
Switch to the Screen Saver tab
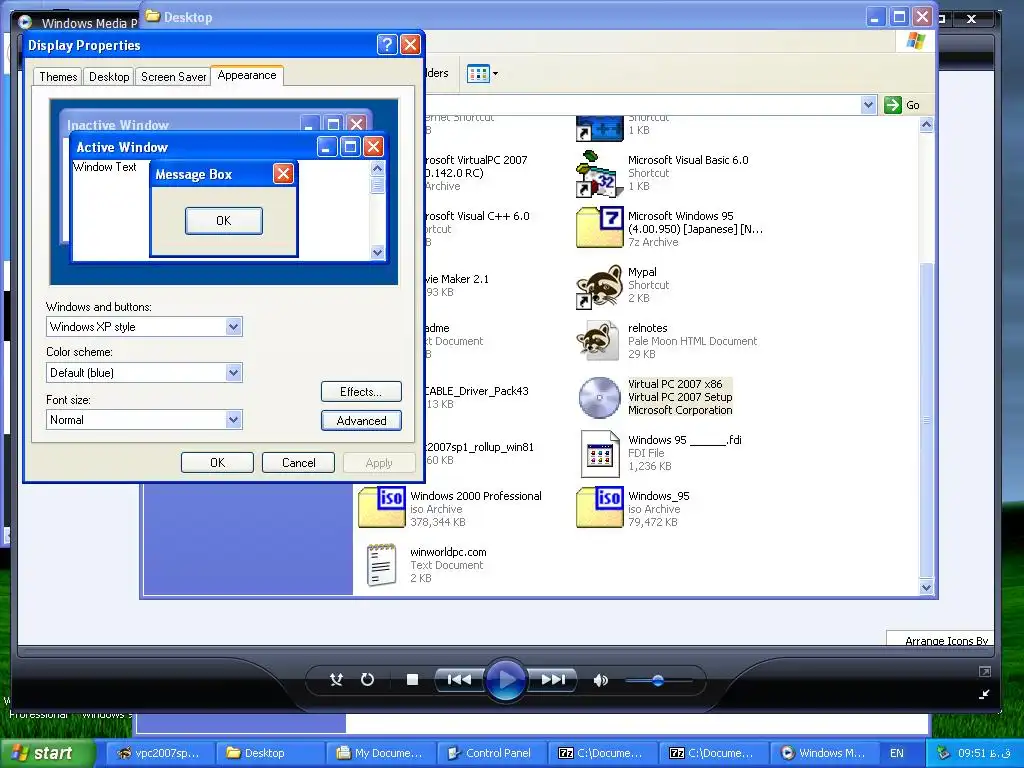[x=173, y=77]
